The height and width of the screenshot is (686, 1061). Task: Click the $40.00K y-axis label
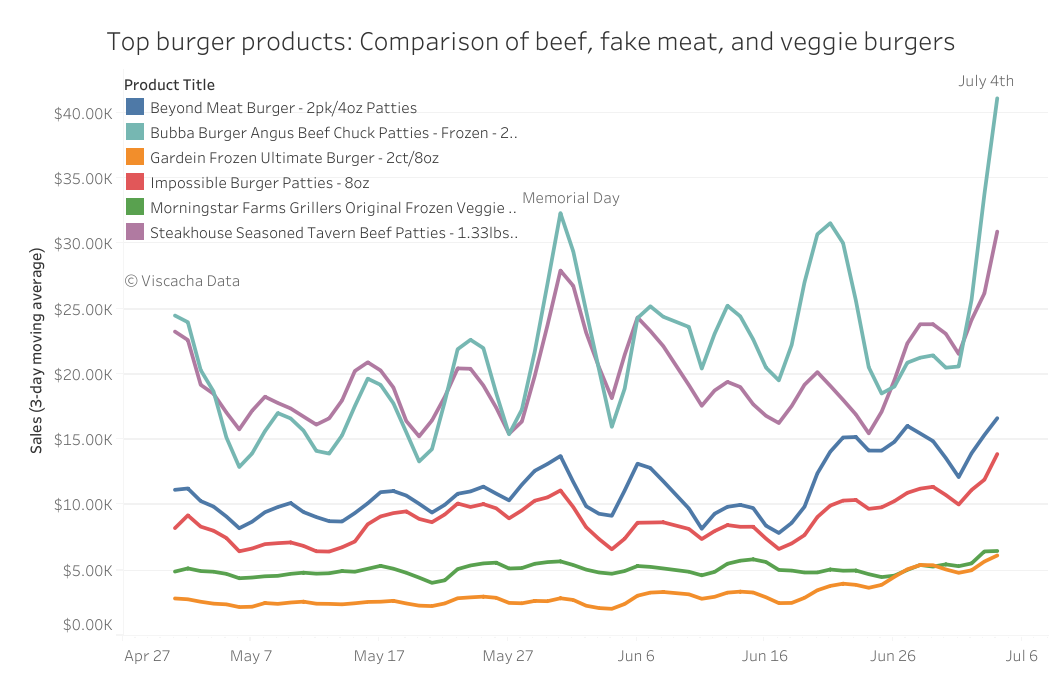tap(83, 114)
